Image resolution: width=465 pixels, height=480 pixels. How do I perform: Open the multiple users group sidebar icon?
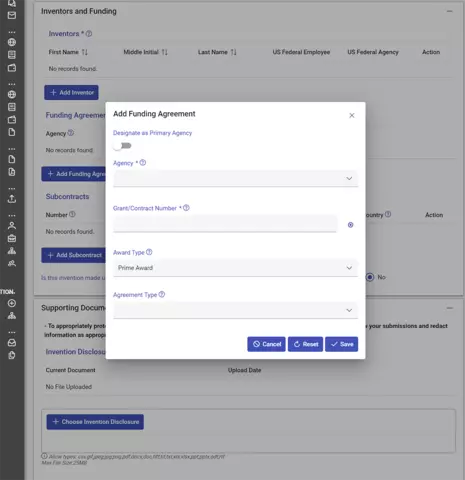pyautogui.click(x=12, y=264)
